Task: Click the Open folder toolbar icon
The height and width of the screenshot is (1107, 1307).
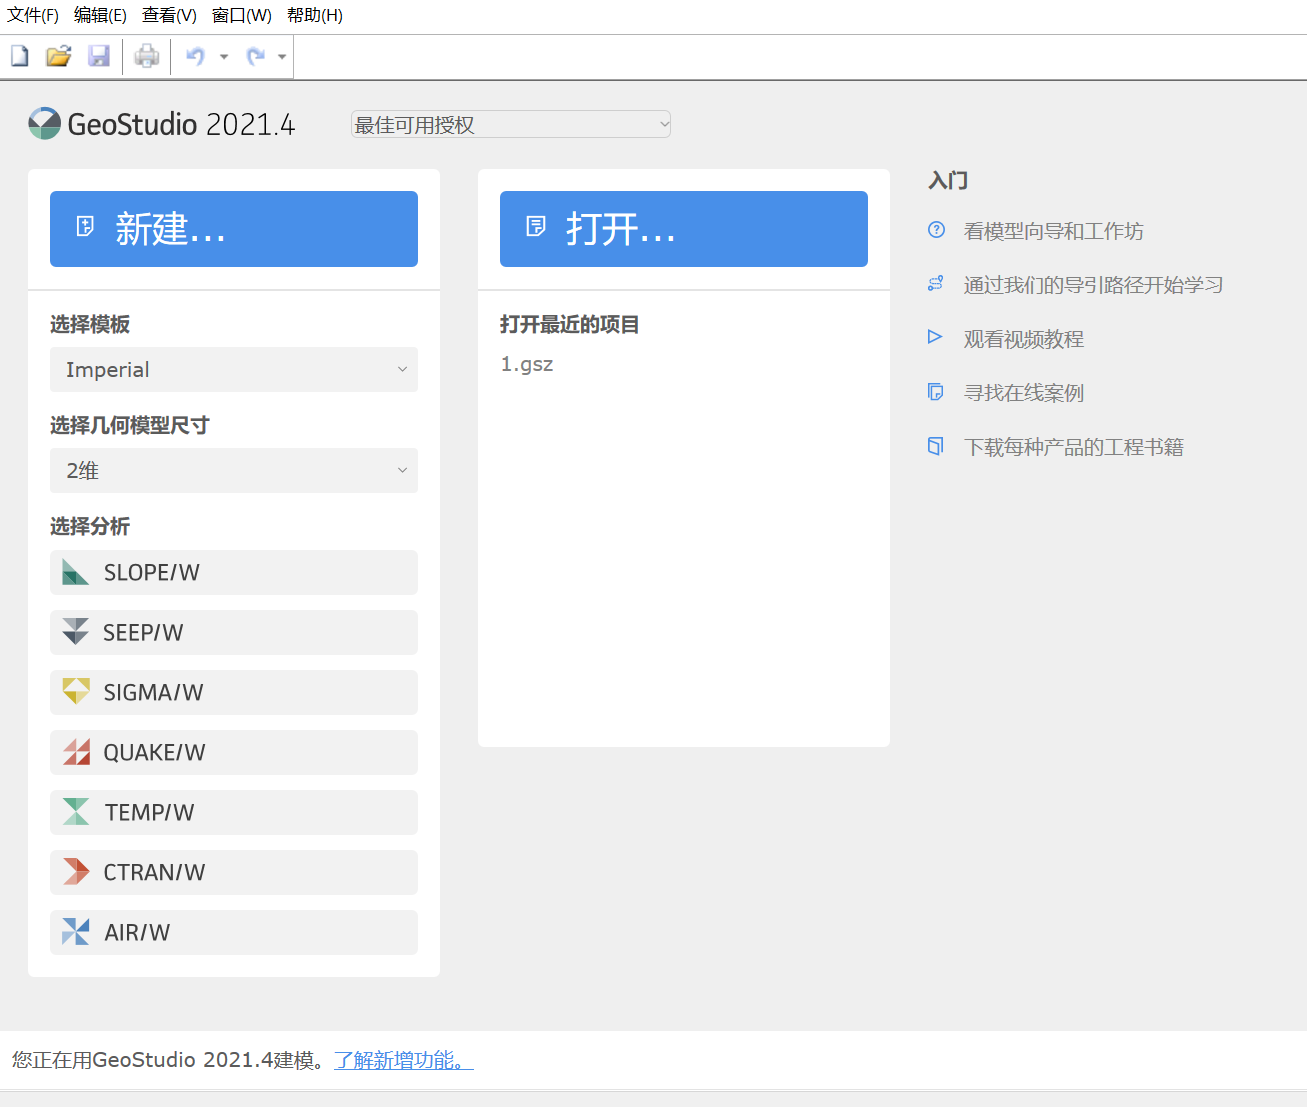Action: click(59, 56)
